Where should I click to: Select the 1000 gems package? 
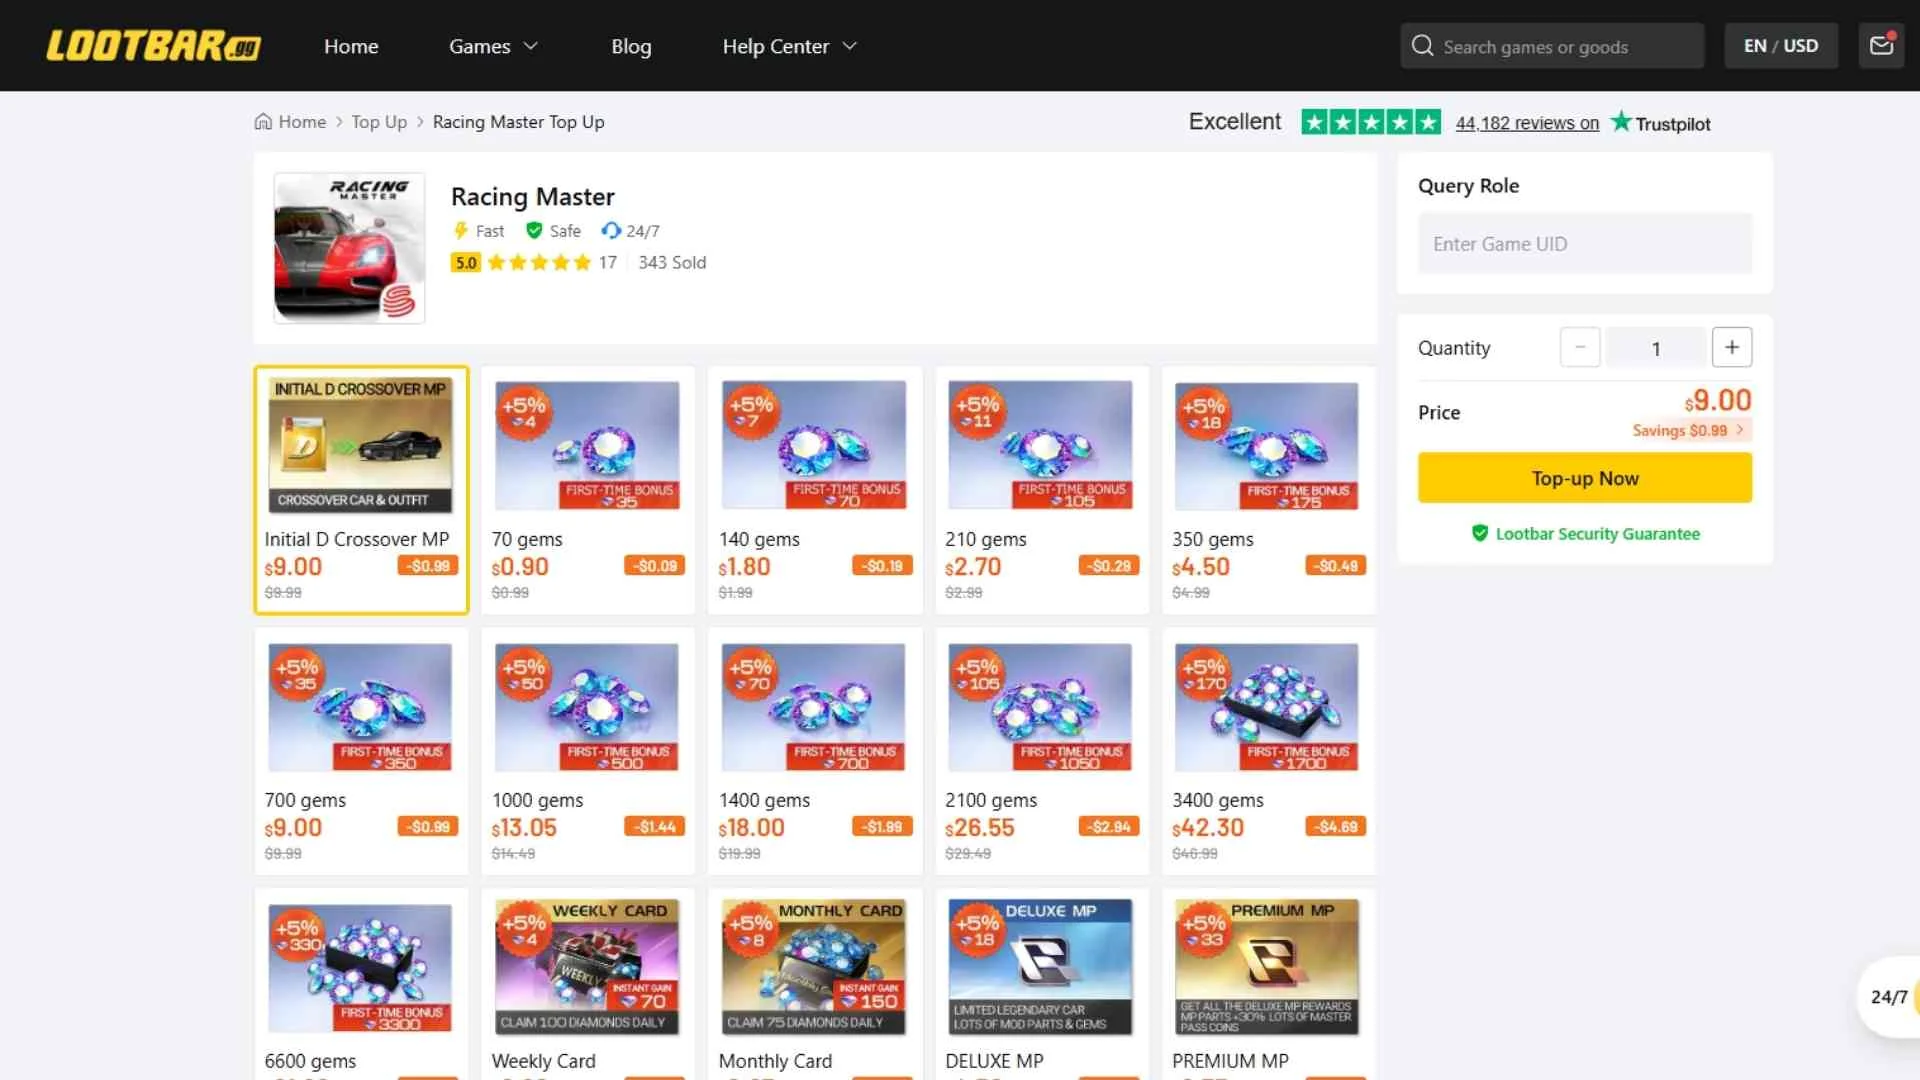[588, 751]
